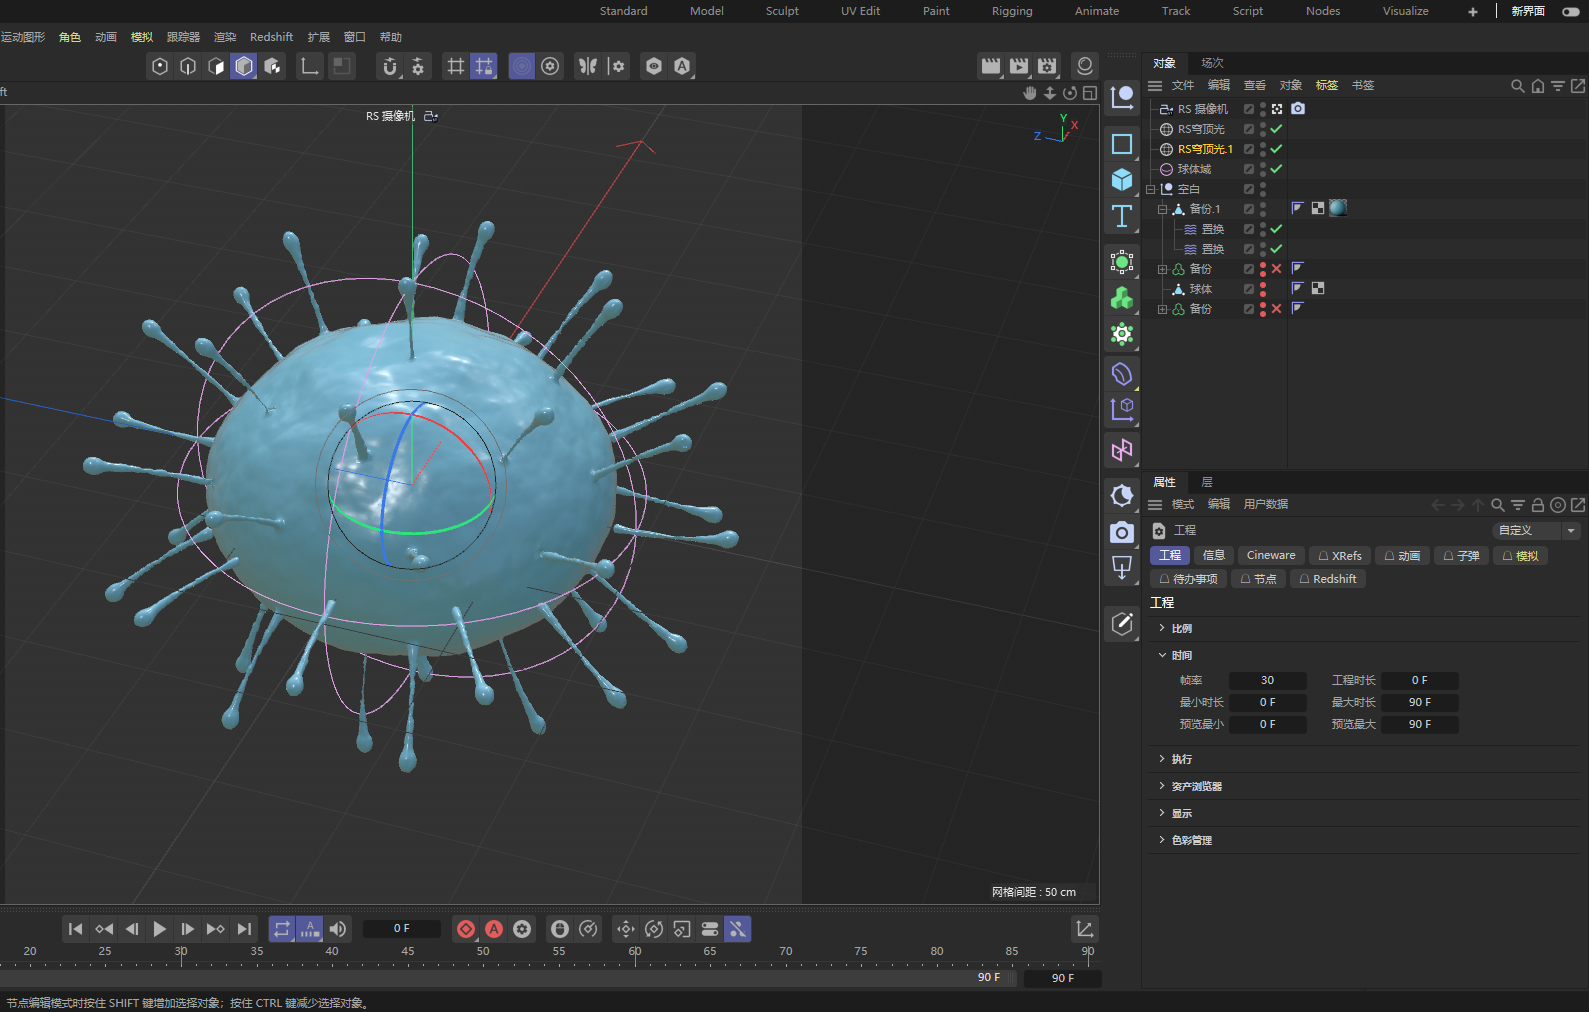Toggle green enable check on RS穹顶光
This screenshot has width=1589, height=1012.
point(1276,129)
